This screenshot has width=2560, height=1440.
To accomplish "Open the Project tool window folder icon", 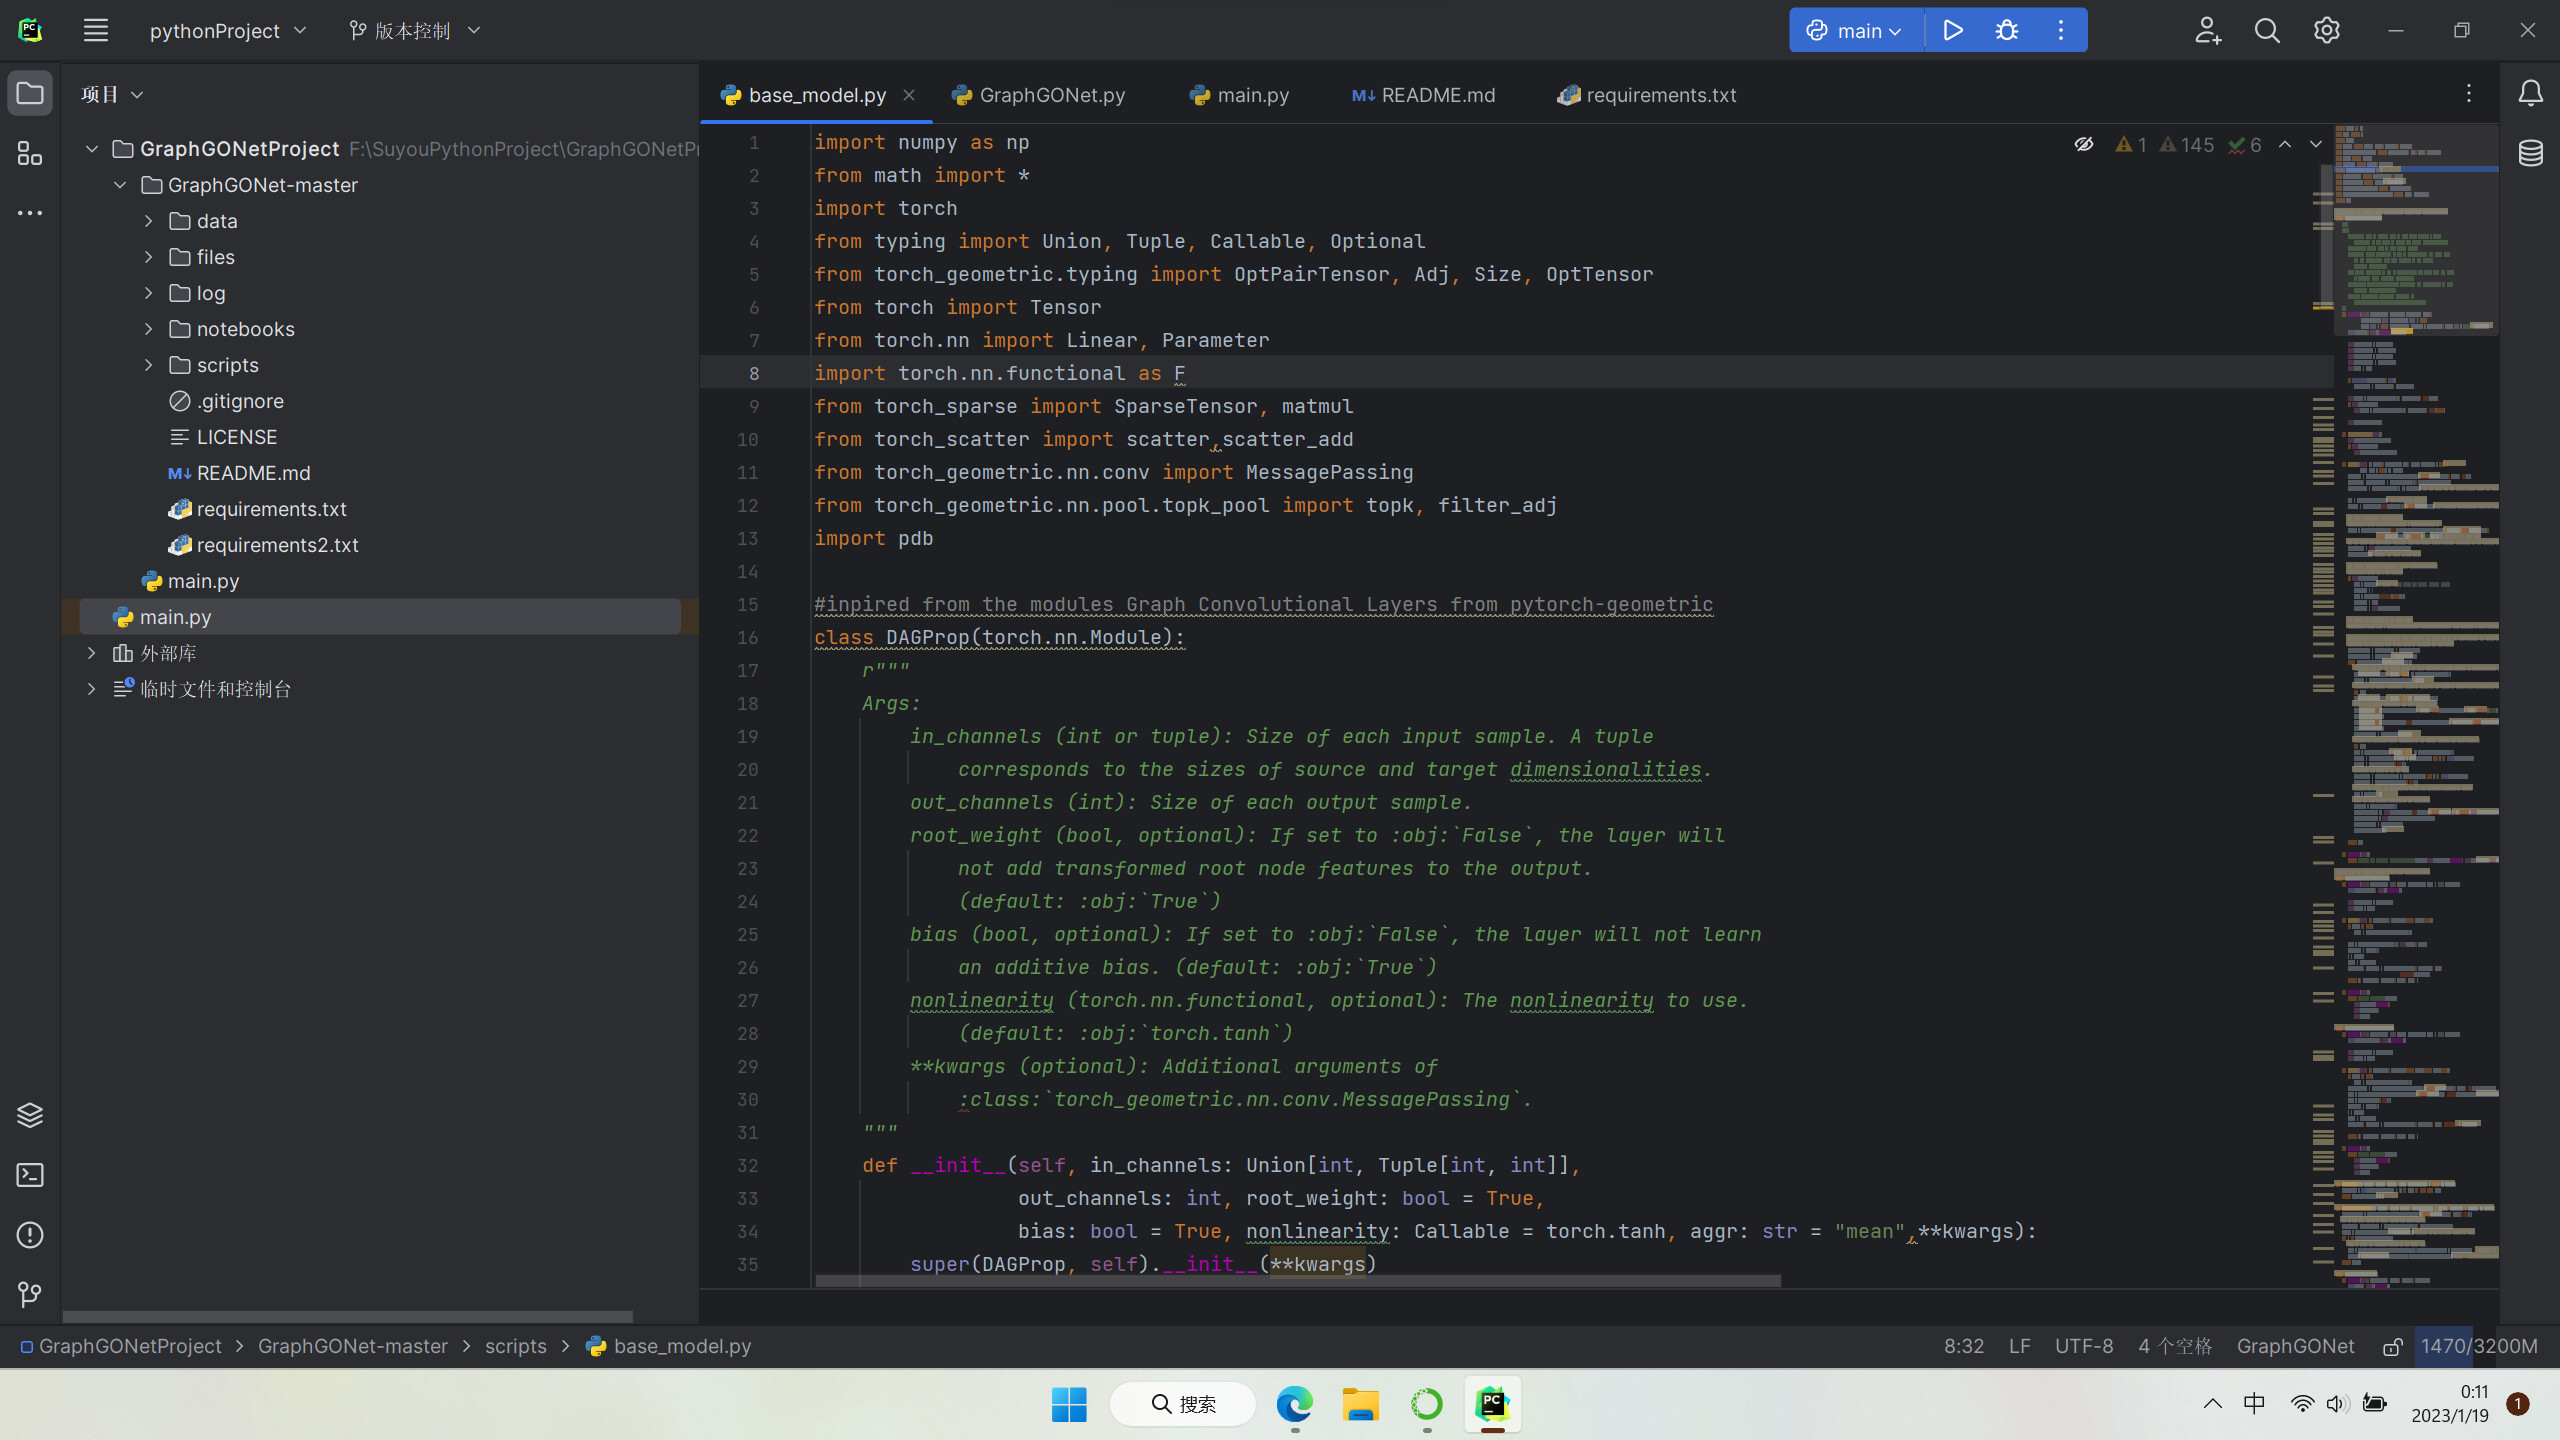I will 29,93.
